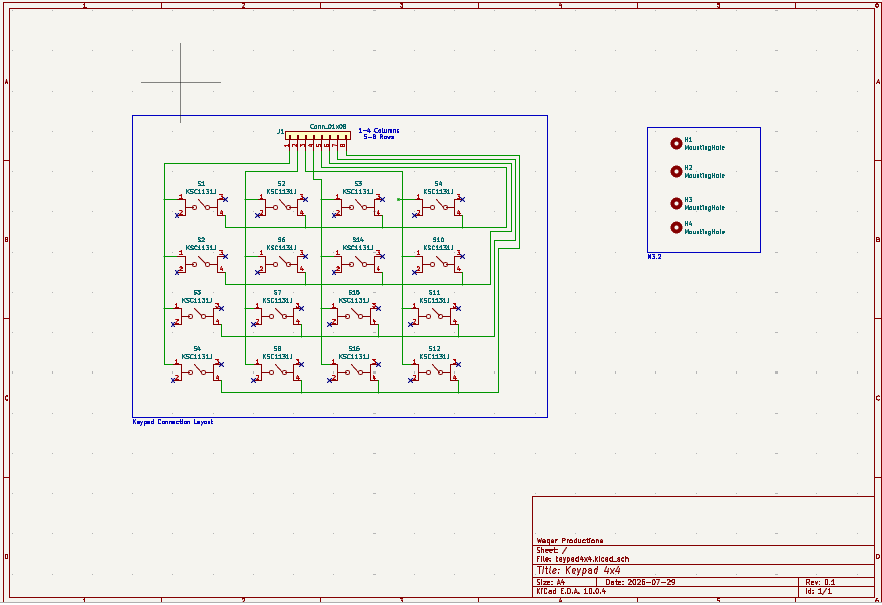This screenshot has height=605, width=882.
Task: Select switch symbol S8
Action: [x=277, y=372]
